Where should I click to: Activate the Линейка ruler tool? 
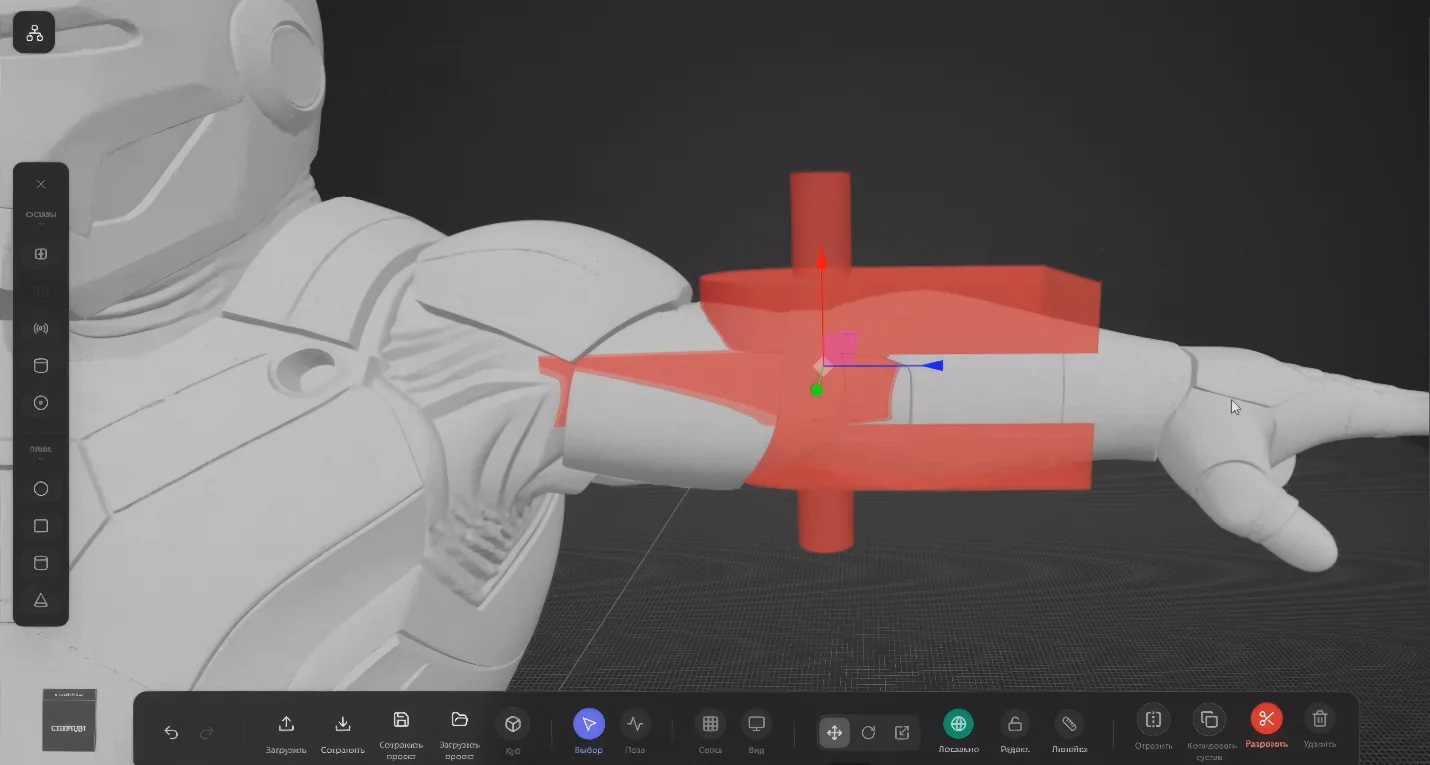(1069, 732)
